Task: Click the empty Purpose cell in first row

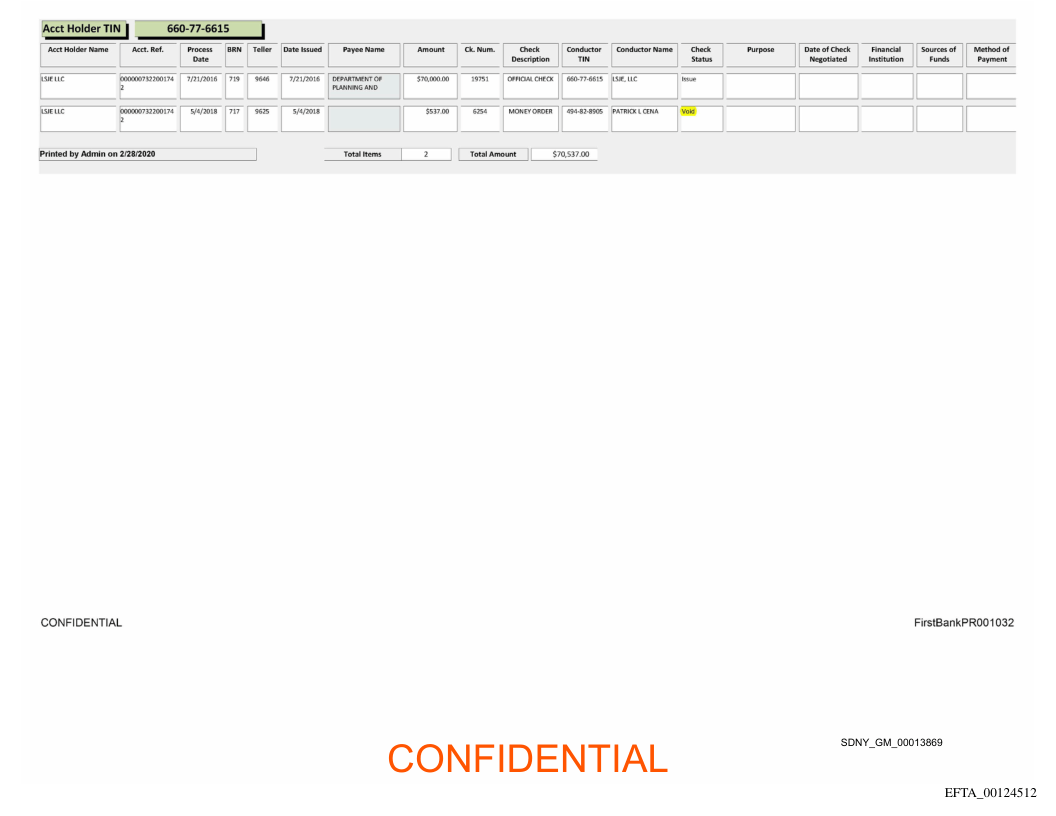Action: [760, 85]
